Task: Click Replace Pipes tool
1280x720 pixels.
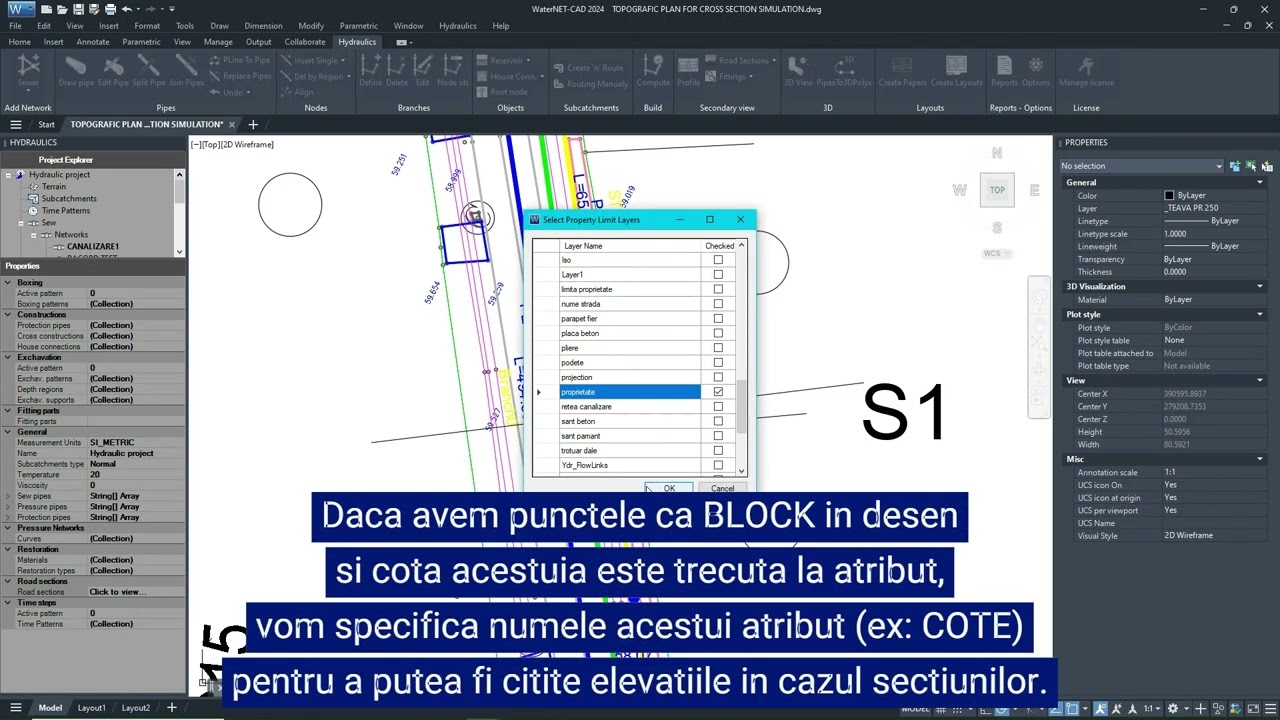Action: click(x=240, y=76)
